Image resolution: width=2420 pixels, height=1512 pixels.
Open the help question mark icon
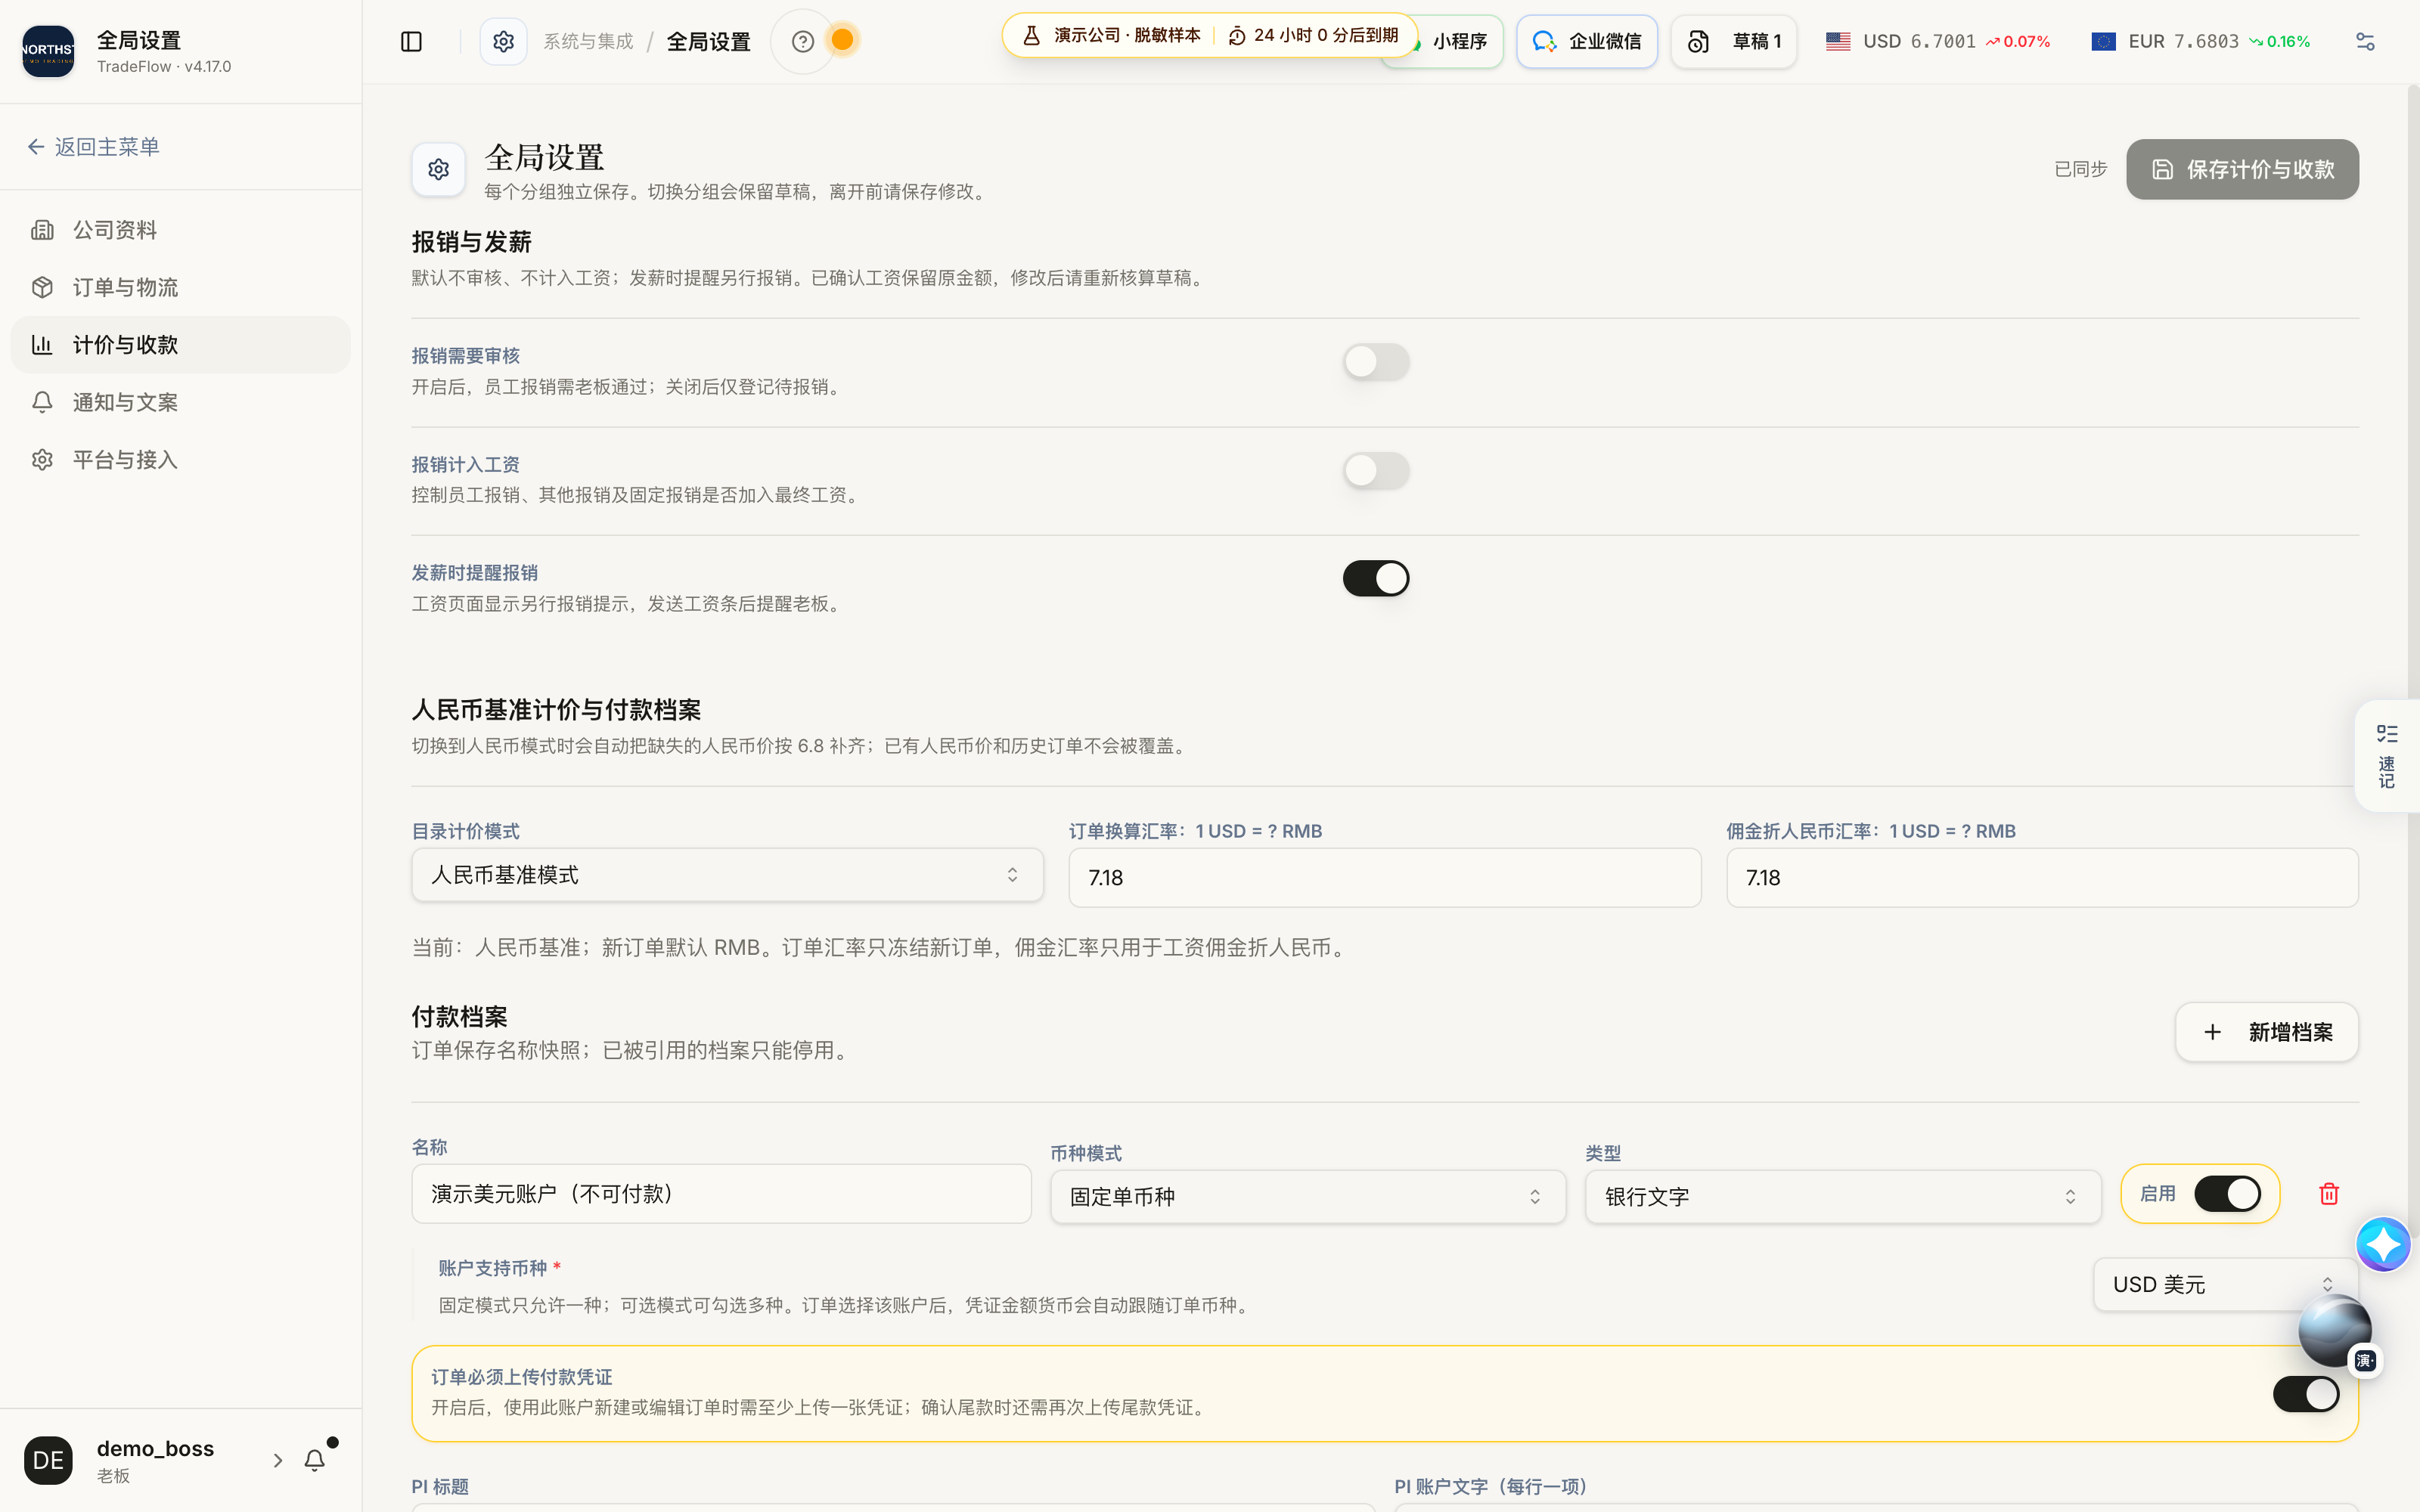click(x=802, y=41)
